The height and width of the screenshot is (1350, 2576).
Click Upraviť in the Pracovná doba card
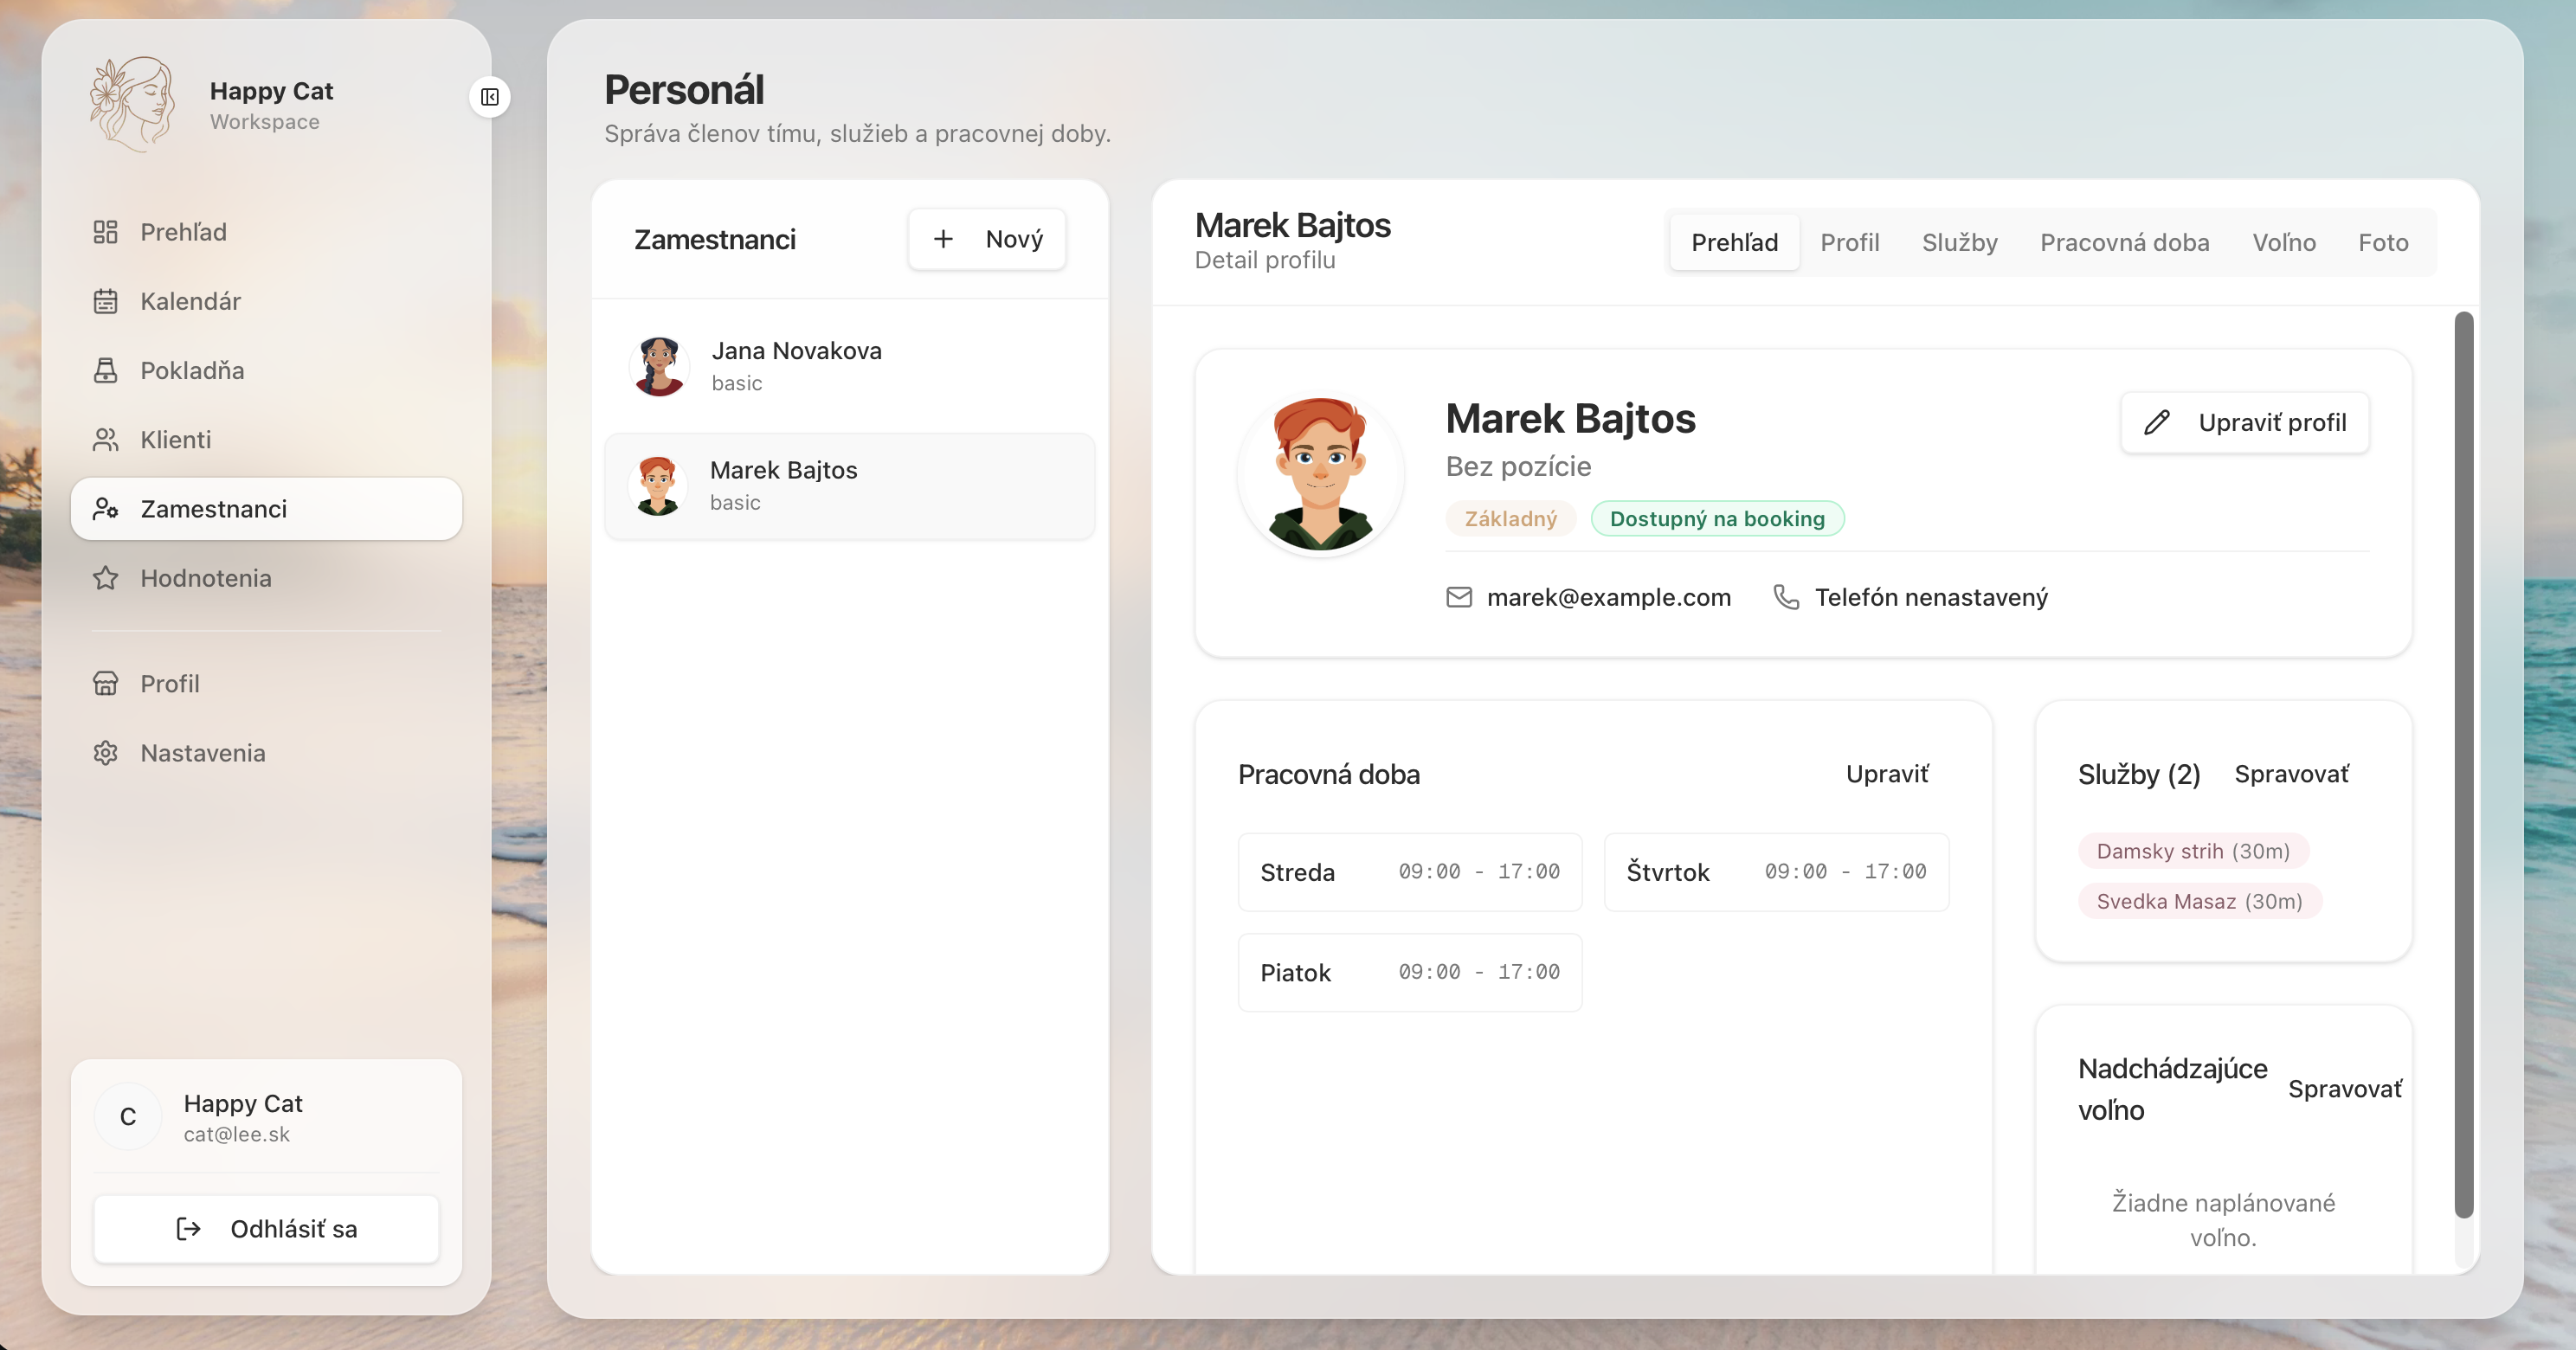tap(1888, 773)
